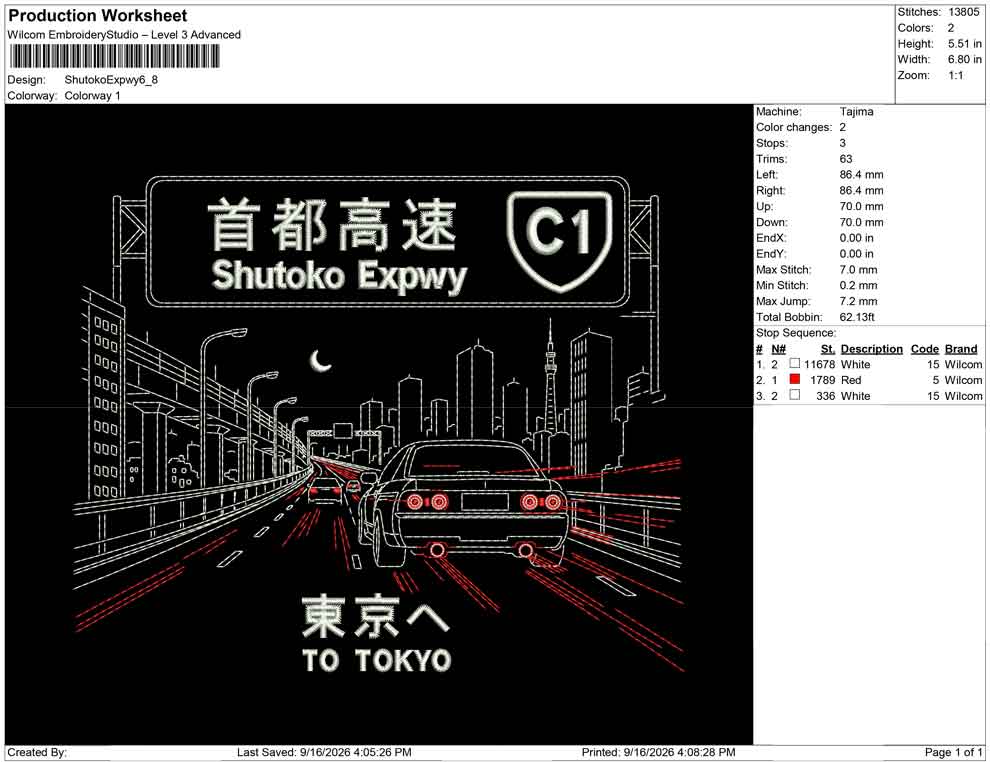Click the 'EndX:' label
The height and width of the screenshot is (762, 990).
click(x=771, y=237)
